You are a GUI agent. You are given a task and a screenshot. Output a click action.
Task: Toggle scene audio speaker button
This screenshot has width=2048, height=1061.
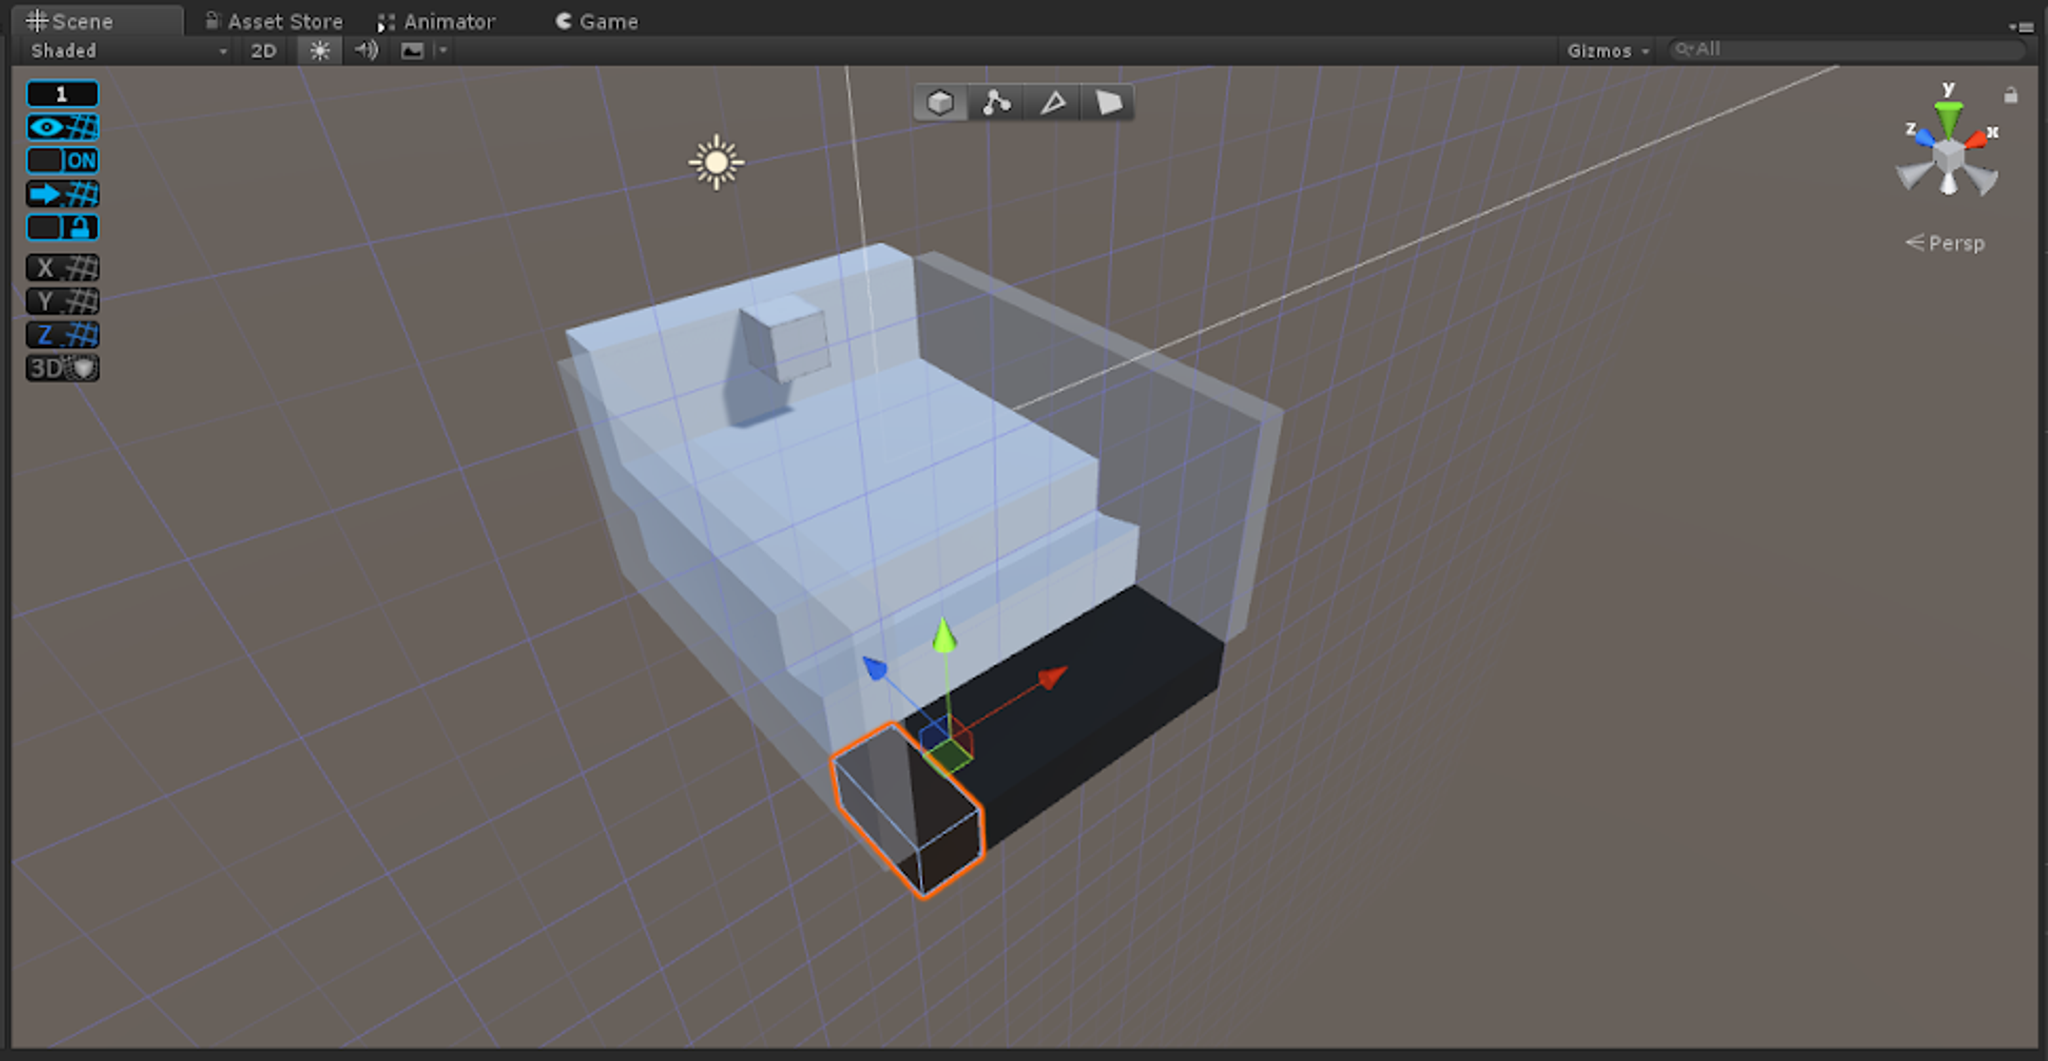pyautogui.click(x=366, y=50)
